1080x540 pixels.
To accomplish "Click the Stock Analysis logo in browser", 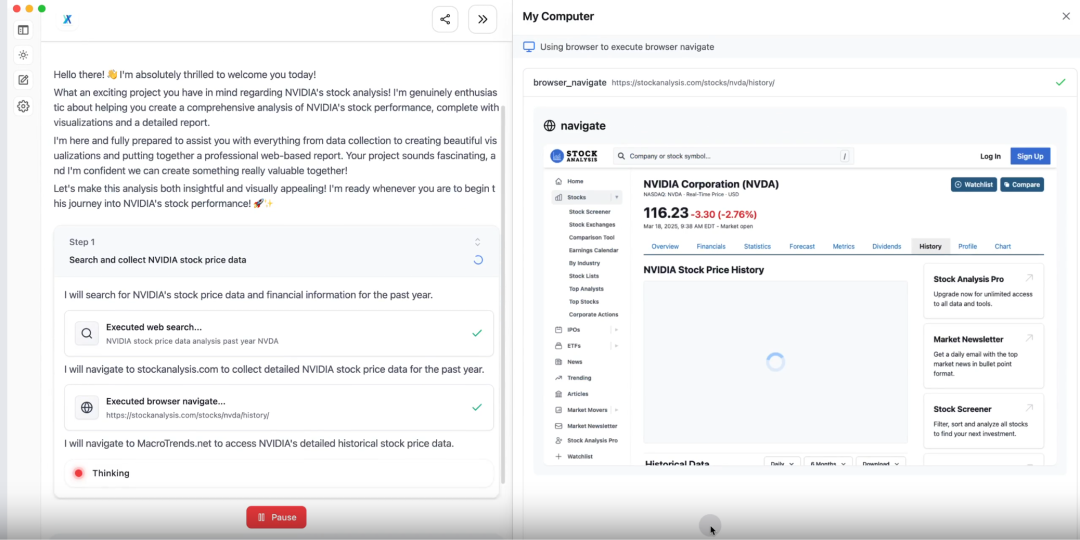I will coord(574,156).
